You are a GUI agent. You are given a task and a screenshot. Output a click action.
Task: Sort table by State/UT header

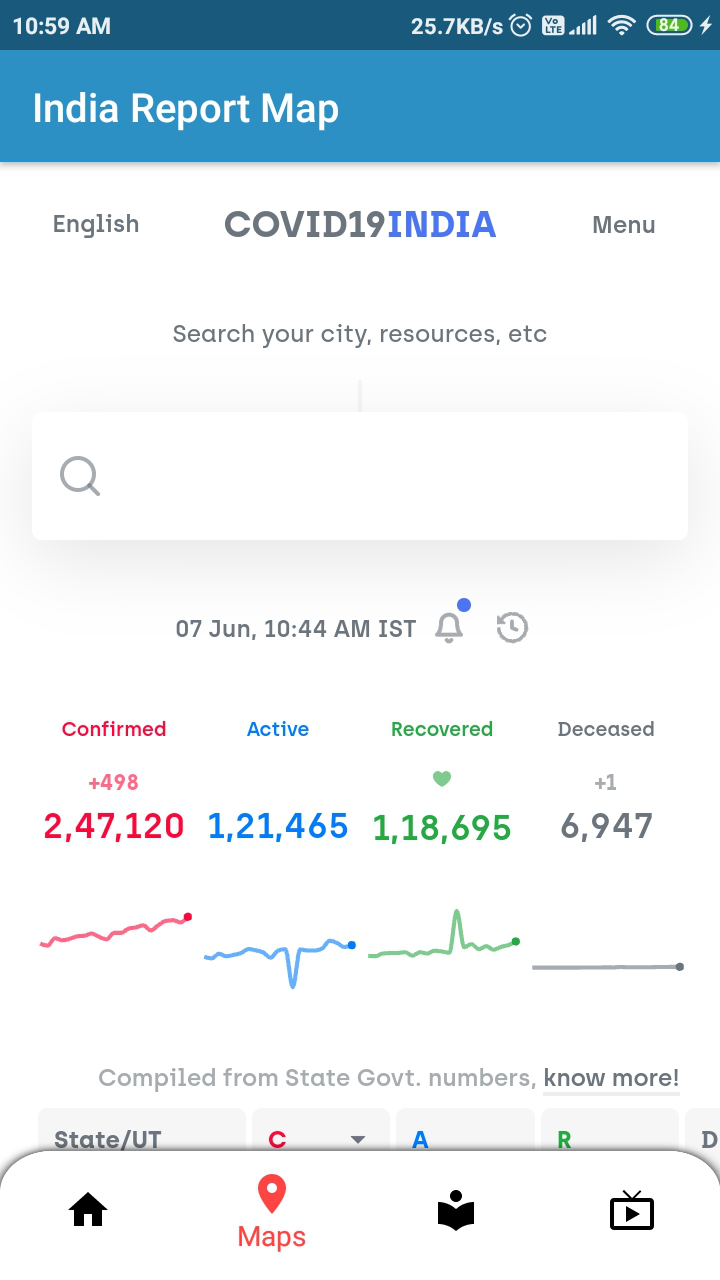[108, 1139]
